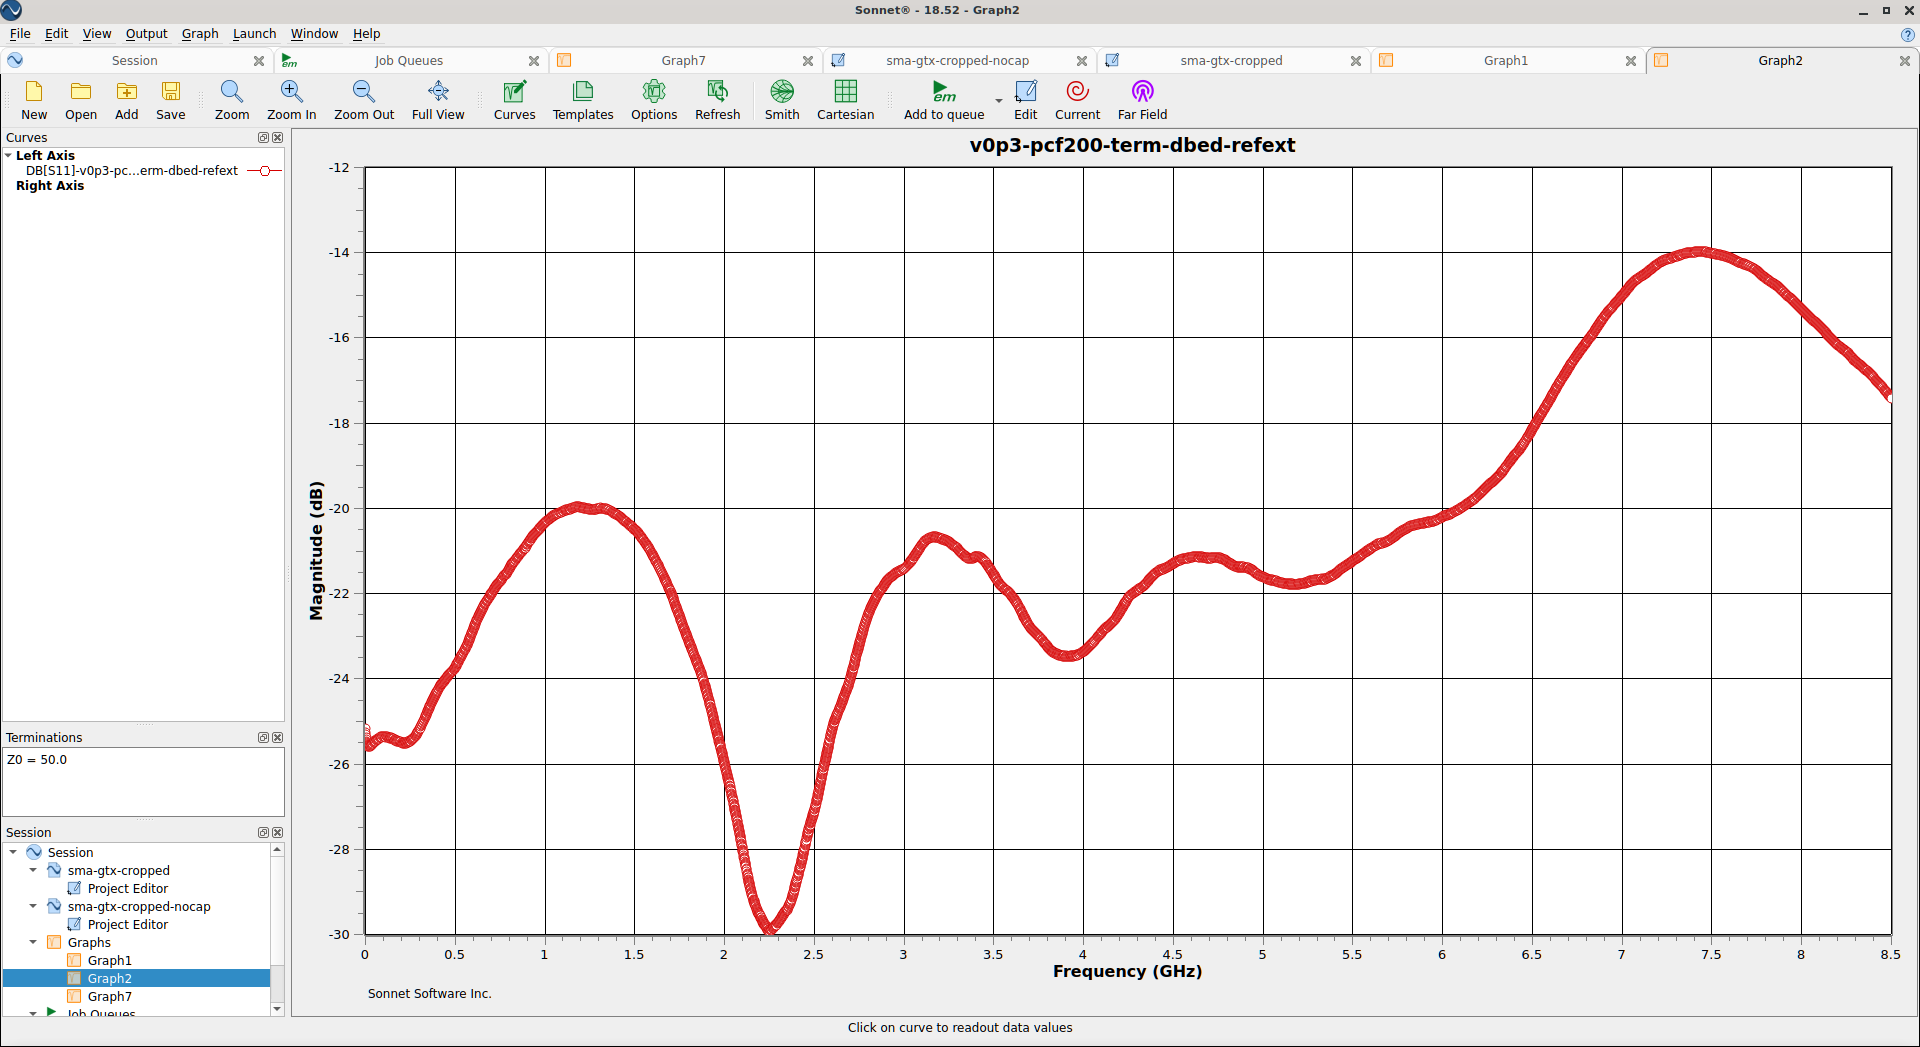Image resolution: width=1920 pixels, height=1047 pixels.
Task: Reset plot with Full View
Action: tap(438, 100)
